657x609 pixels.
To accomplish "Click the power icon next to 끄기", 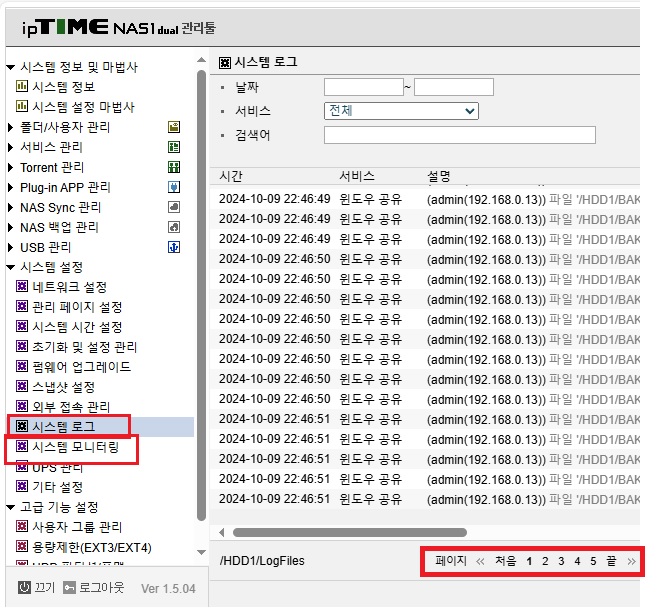I will tap(24, 588).
